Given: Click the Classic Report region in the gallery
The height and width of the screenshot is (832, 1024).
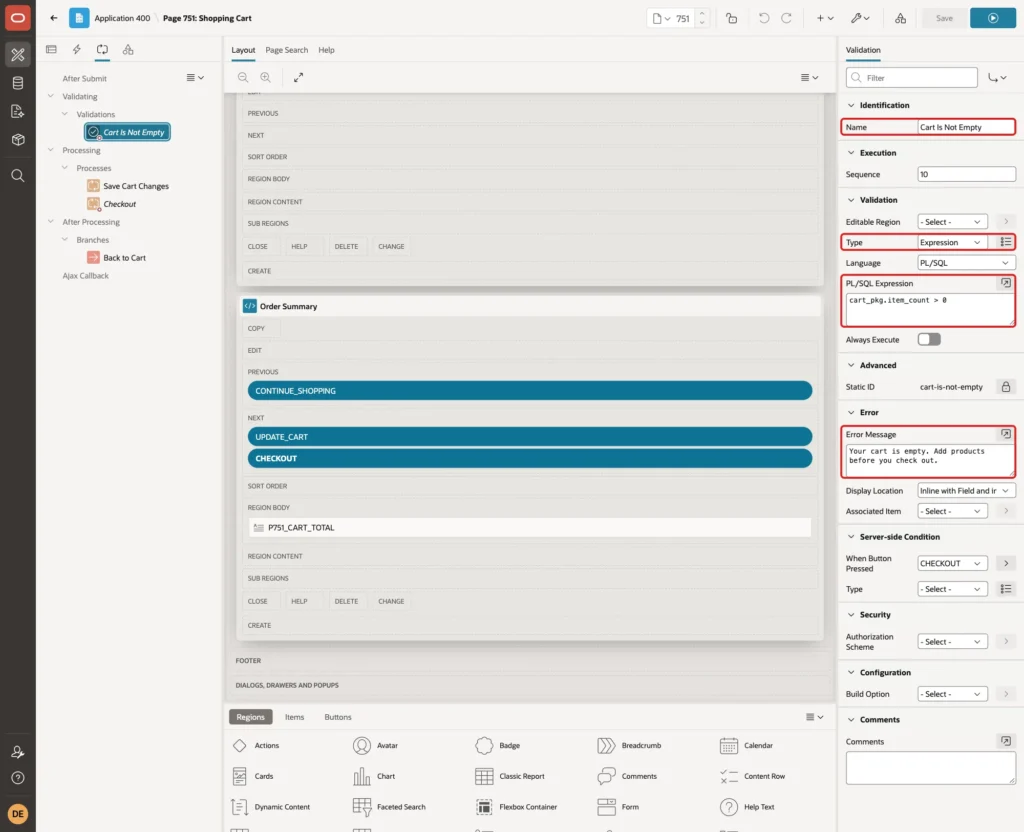Looking at the screenshot, I should pyautogui.click(x=510, y=776).
